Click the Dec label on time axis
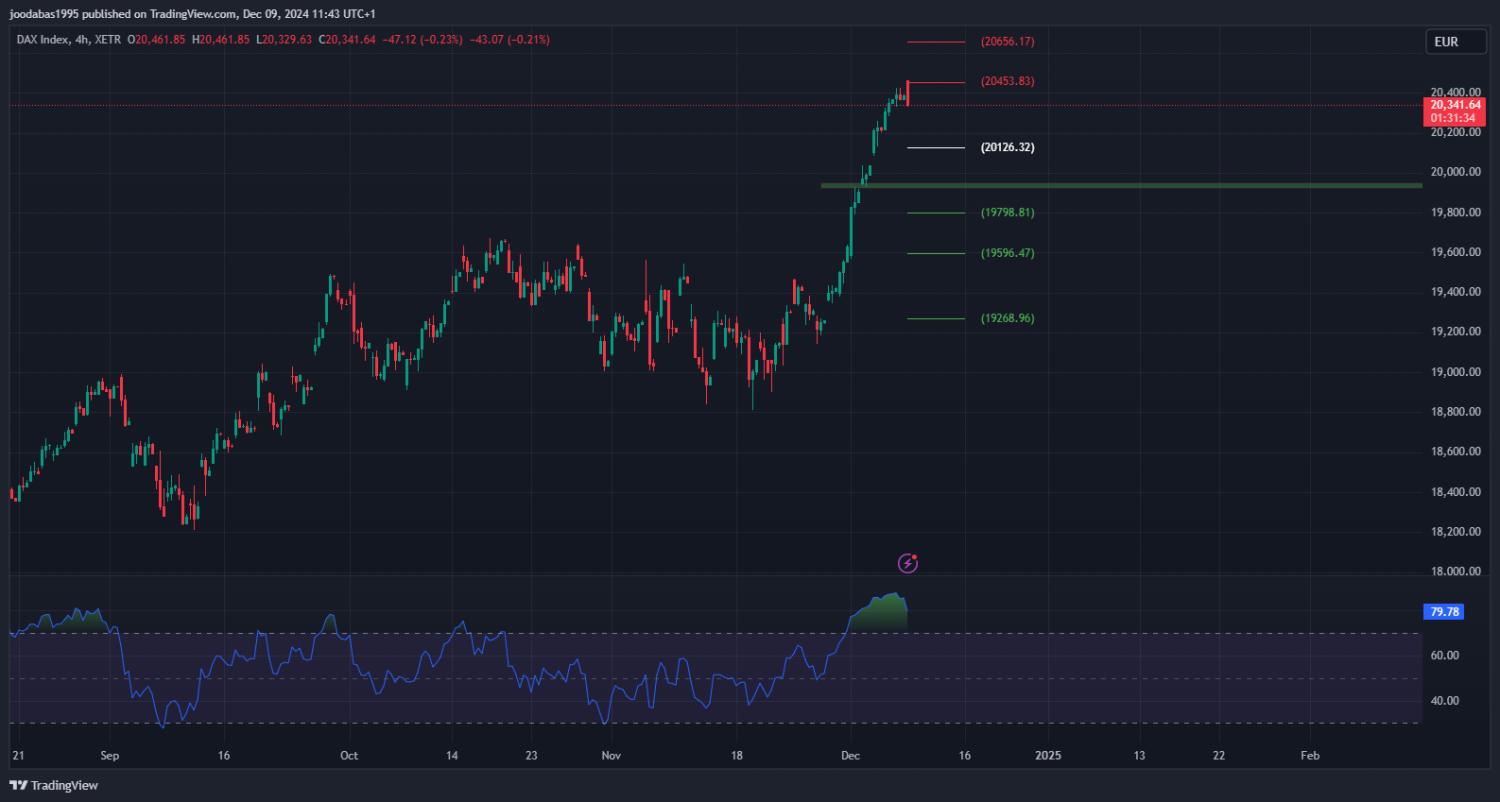Viewport: 1500px width, 802px height. [850, 756]
